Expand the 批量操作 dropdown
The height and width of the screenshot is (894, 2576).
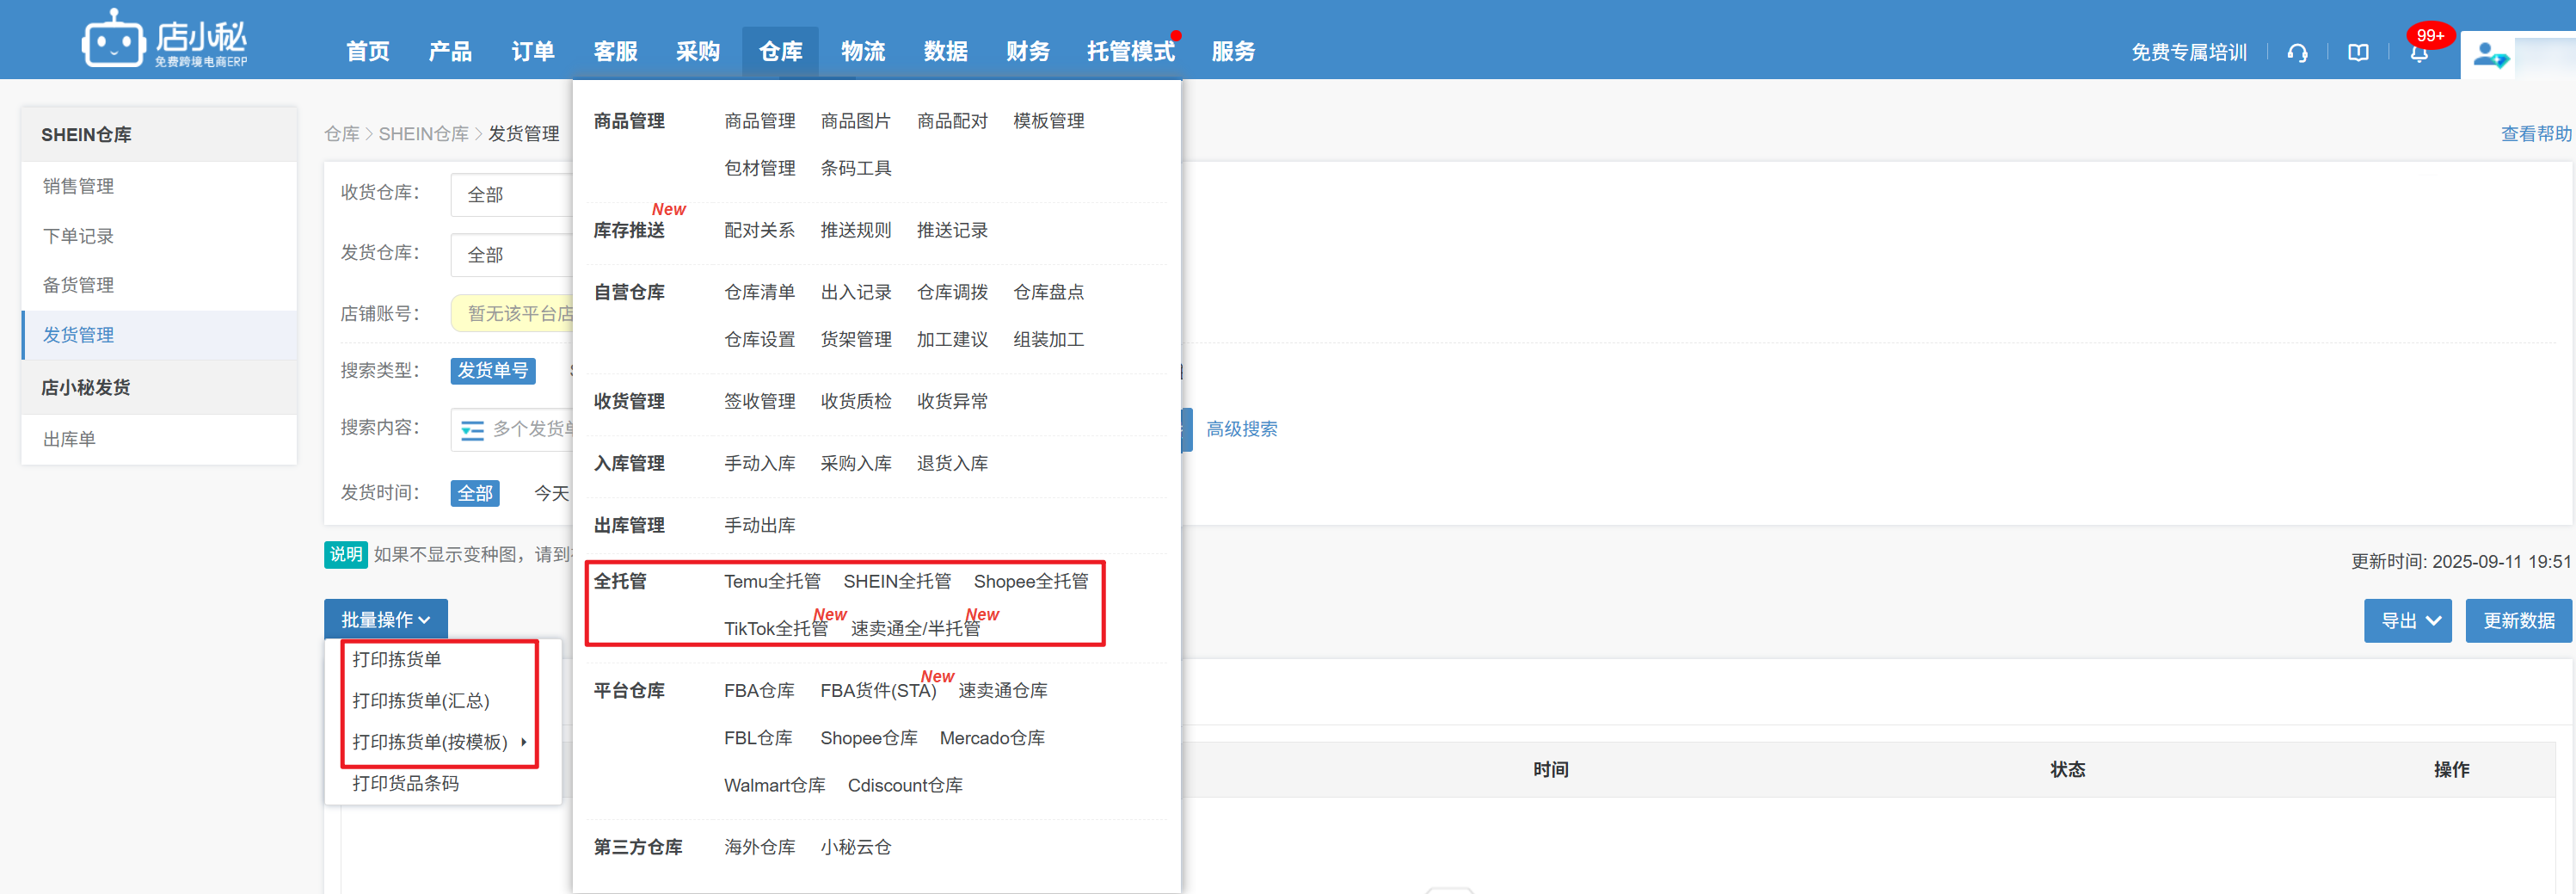pos(385,620)
